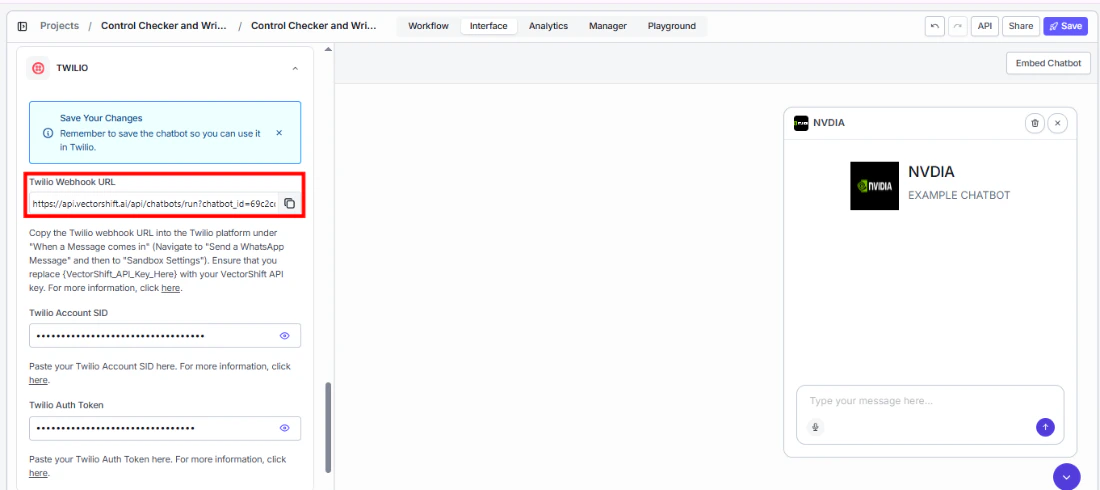The image size is (1100, 490).
Task: Open second Control Checker breadcrumb
Action: (314, 26)
